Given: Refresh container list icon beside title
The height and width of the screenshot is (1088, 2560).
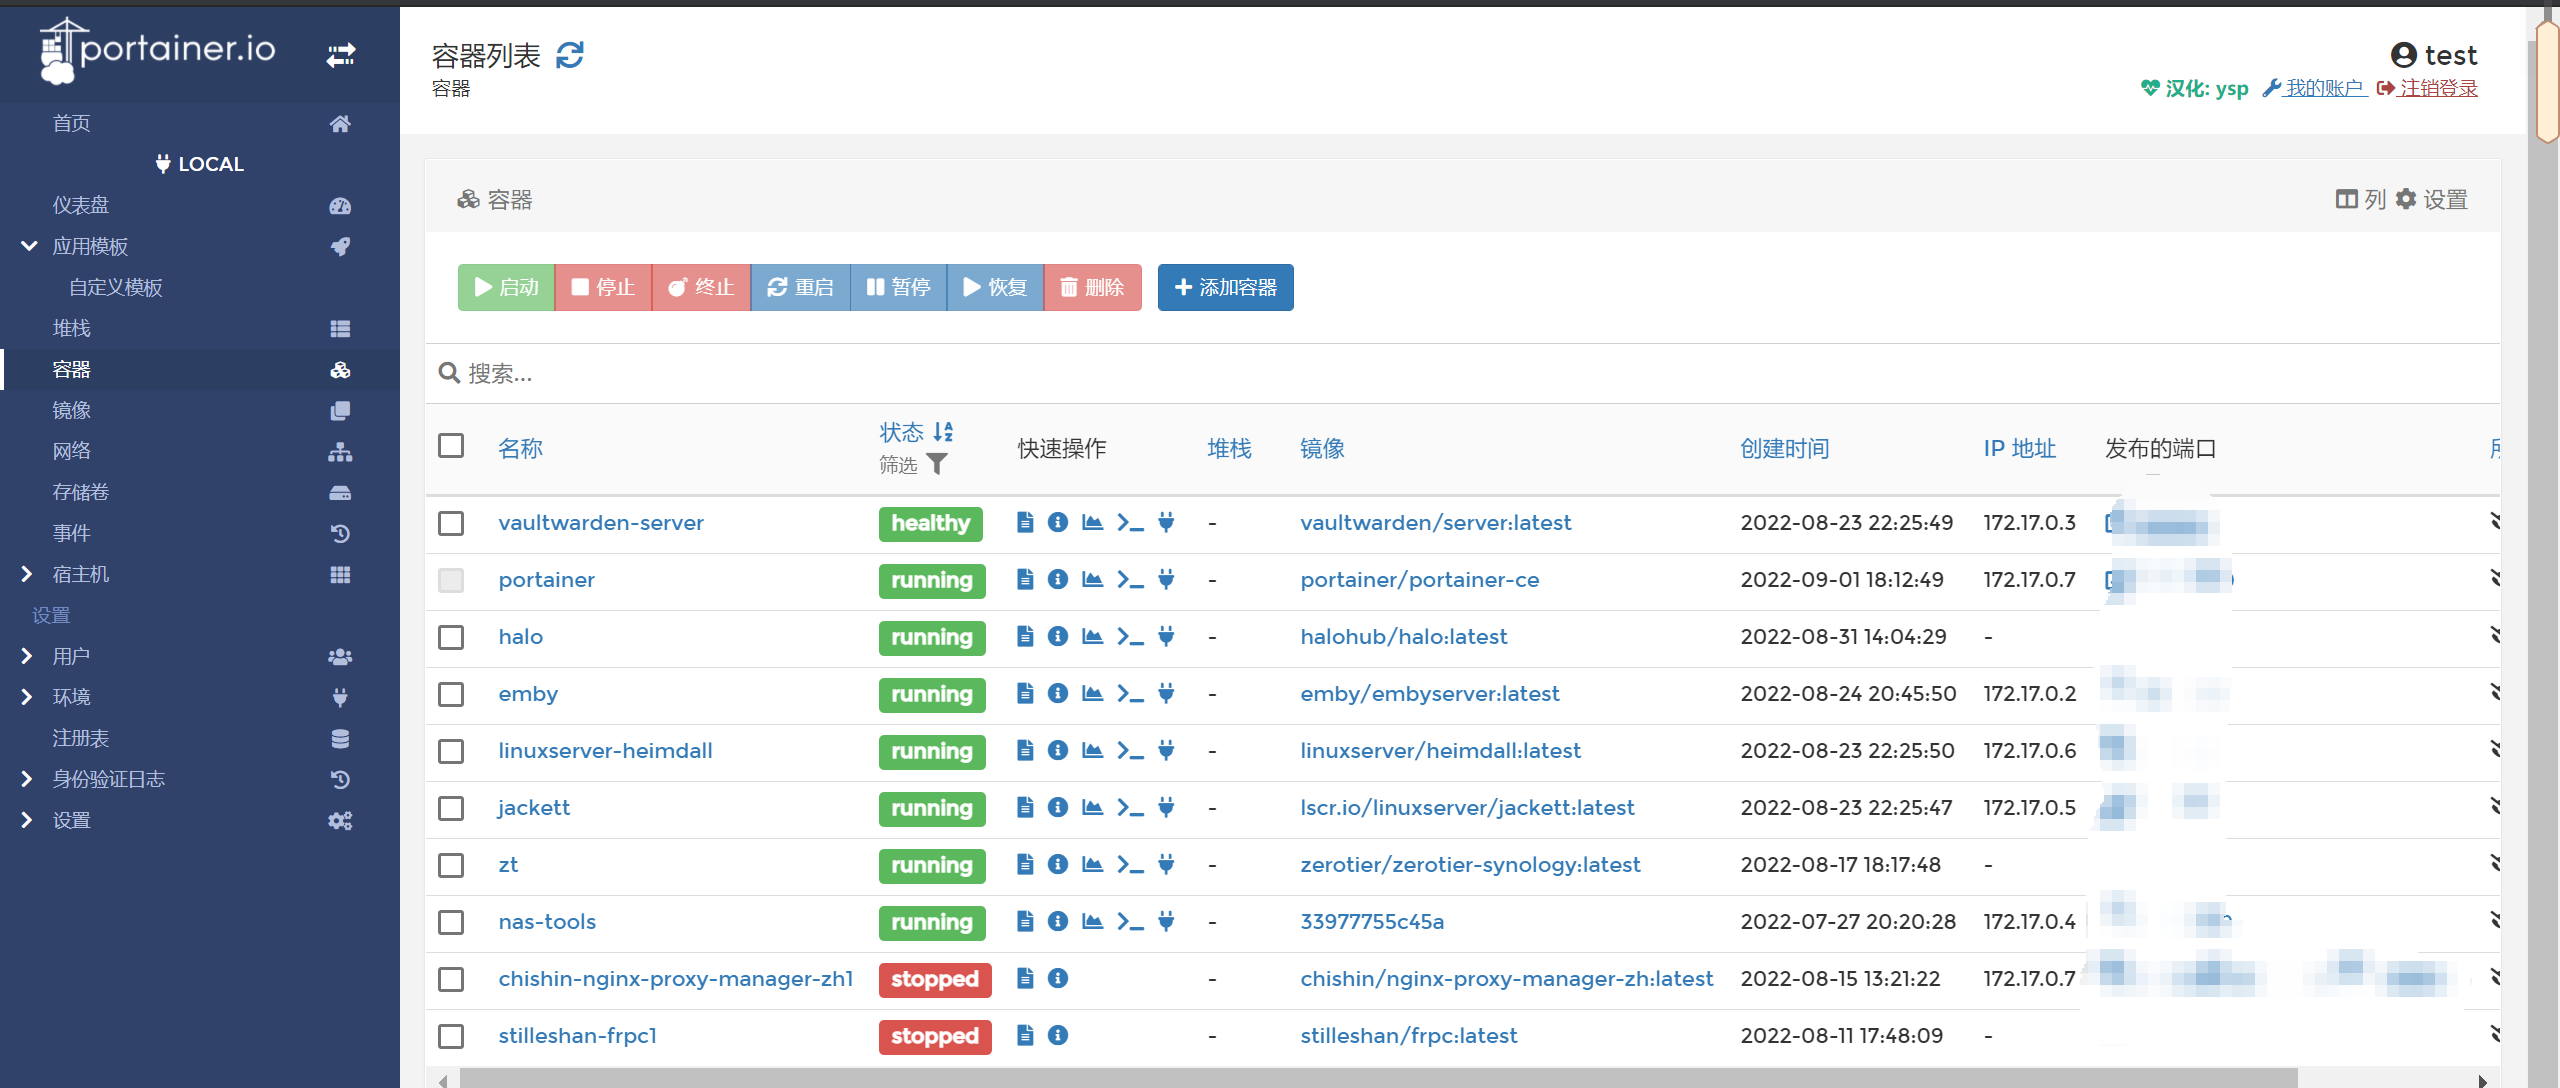Looking at the screenshot, I should point(570,55).
